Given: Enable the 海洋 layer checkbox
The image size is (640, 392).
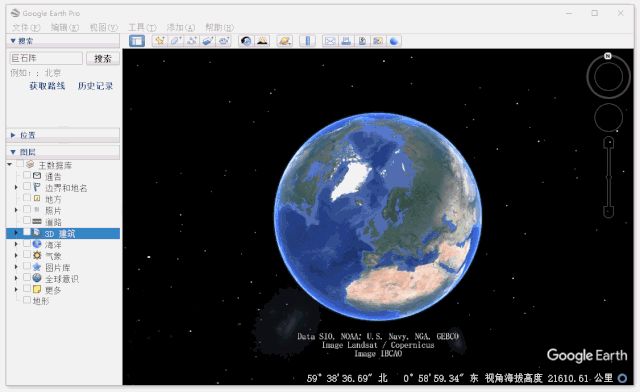Looking at the screenshot, I should pyautogui.click(x=27, y=244).
